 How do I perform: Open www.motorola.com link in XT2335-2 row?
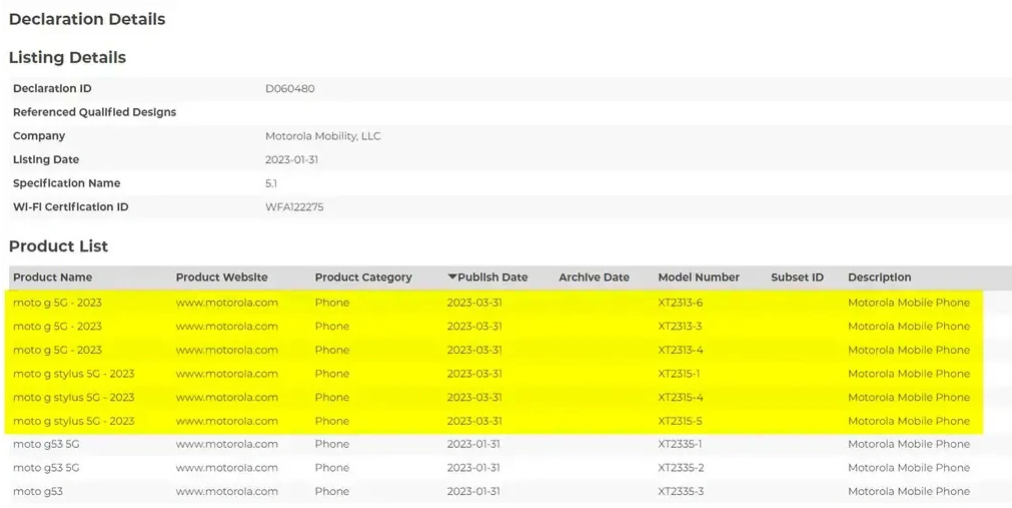(x=227, y=467)
